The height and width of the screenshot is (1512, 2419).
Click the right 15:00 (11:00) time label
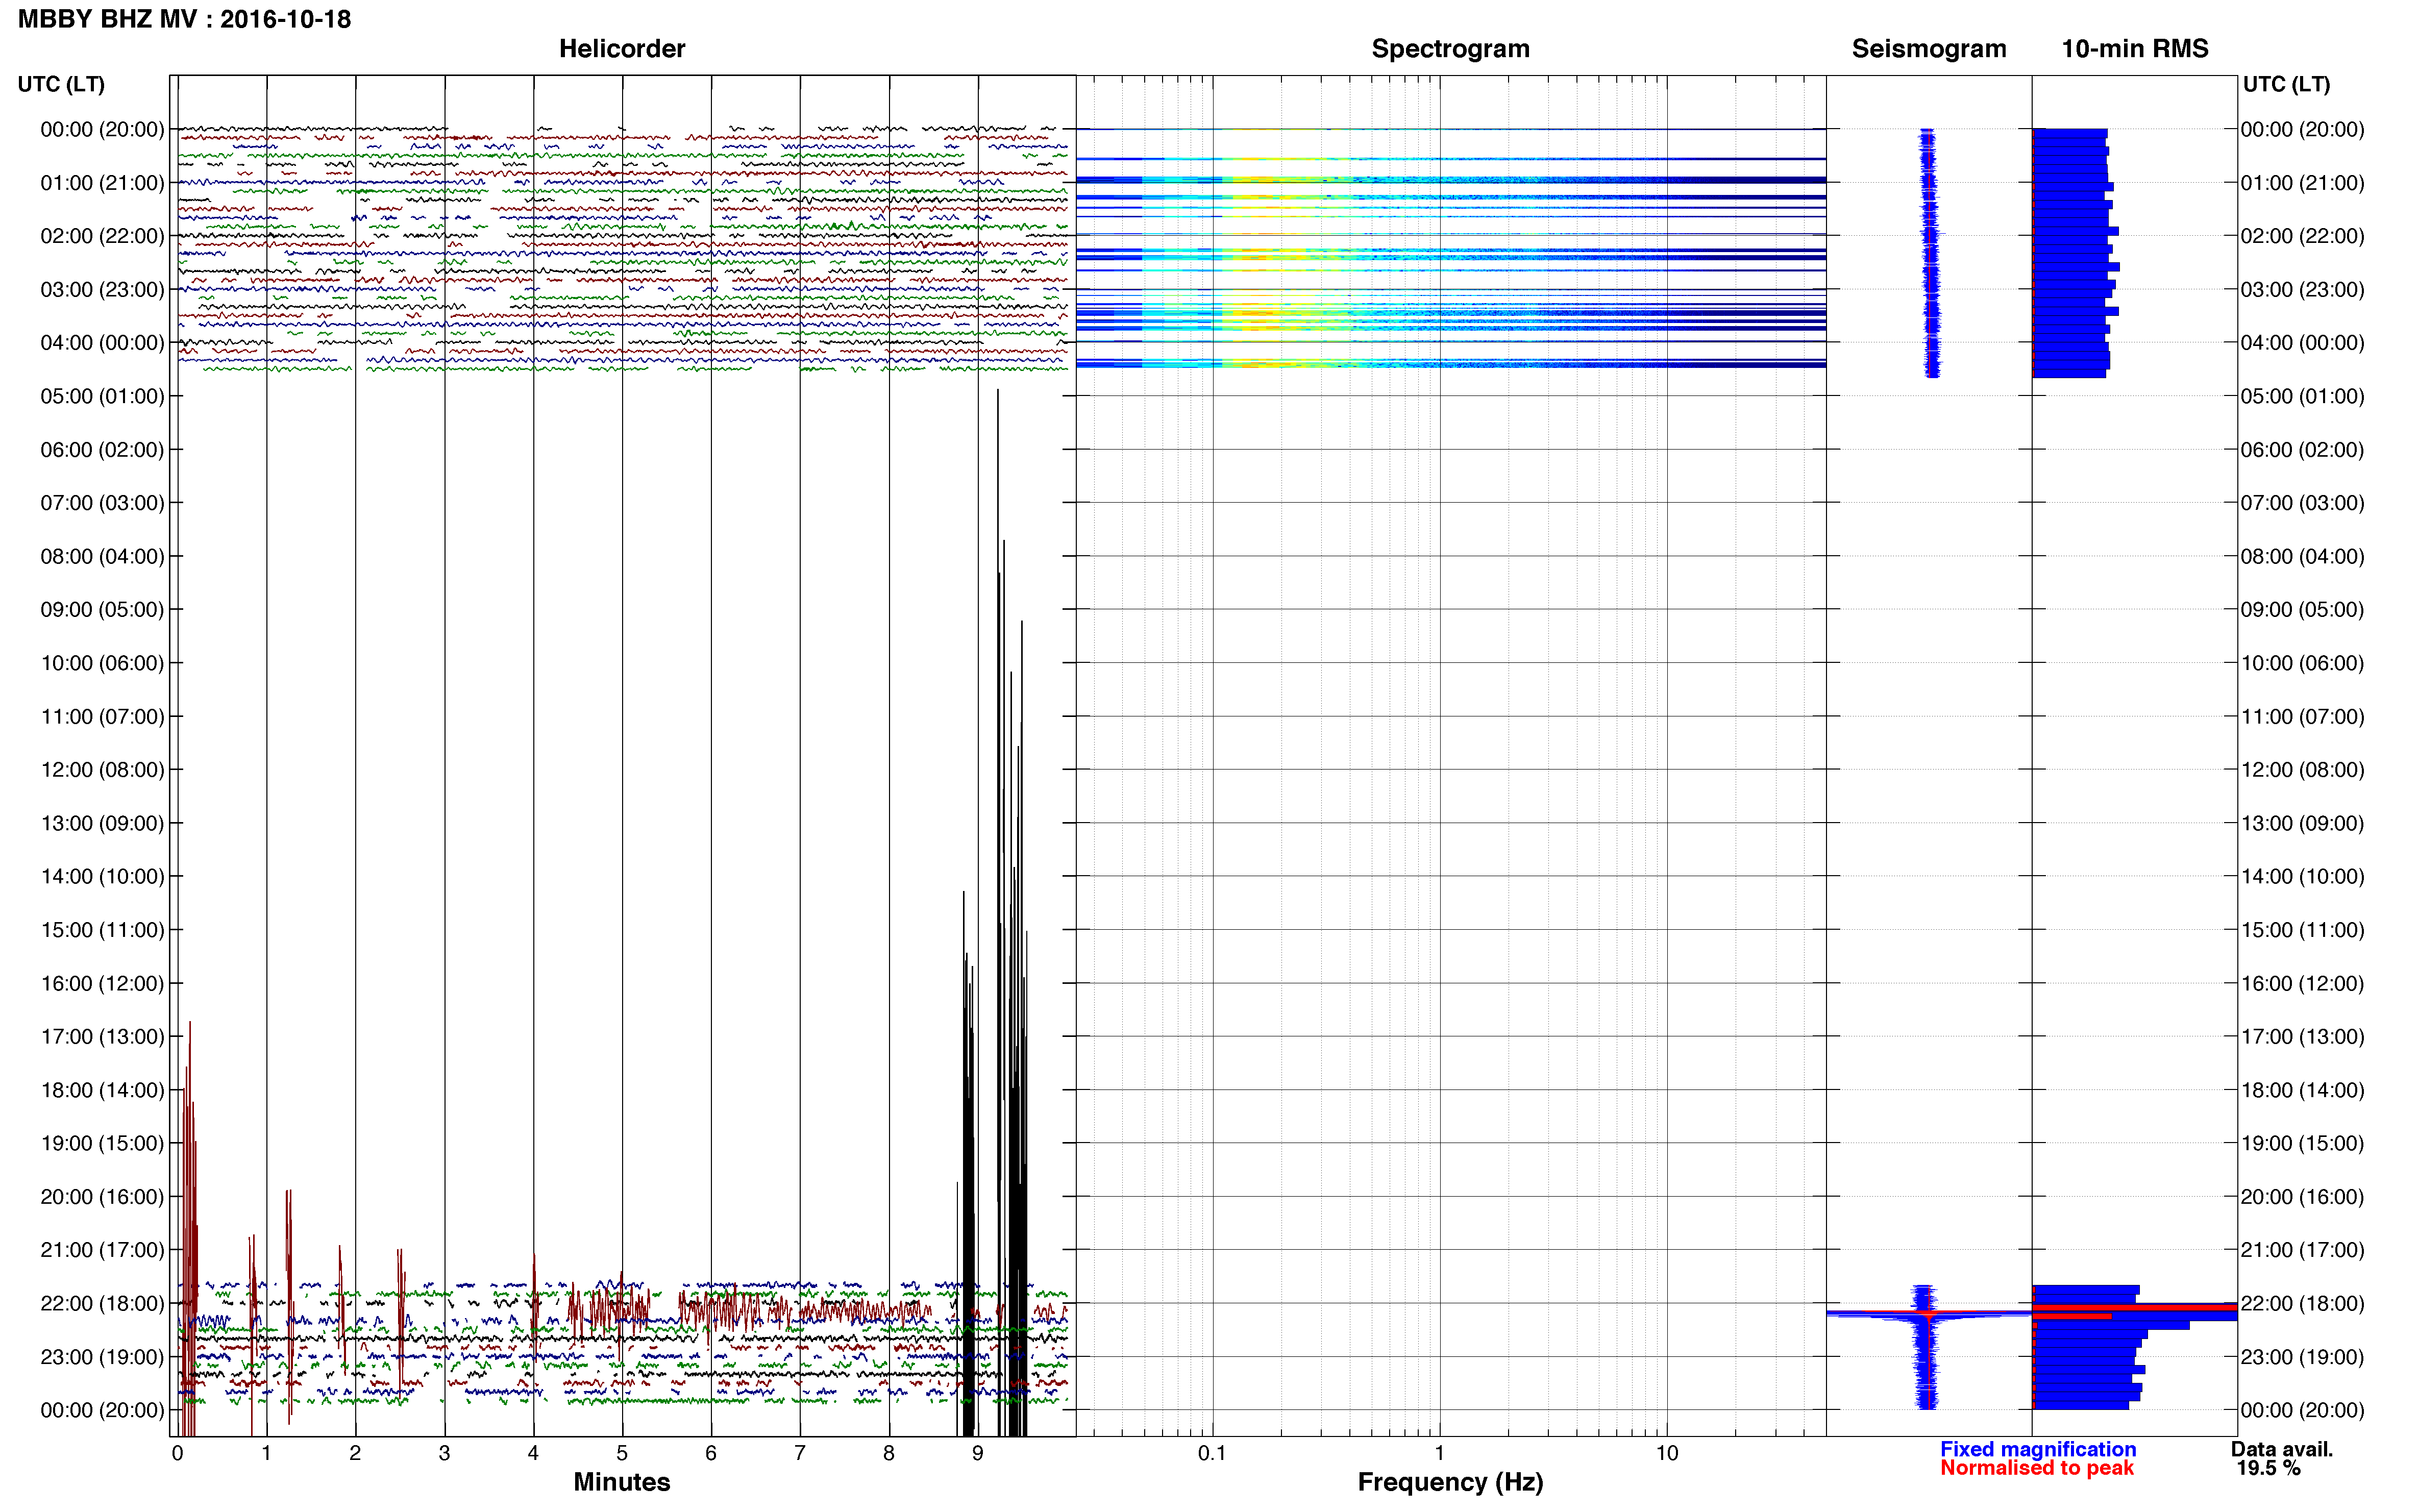coord(2302,930)
